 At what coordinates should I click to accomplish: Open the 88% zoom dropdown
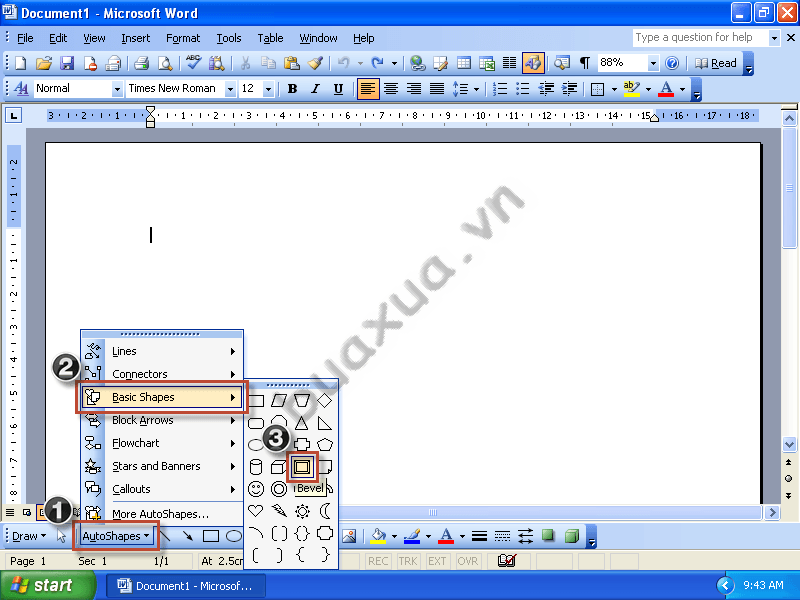coord(653,63)
